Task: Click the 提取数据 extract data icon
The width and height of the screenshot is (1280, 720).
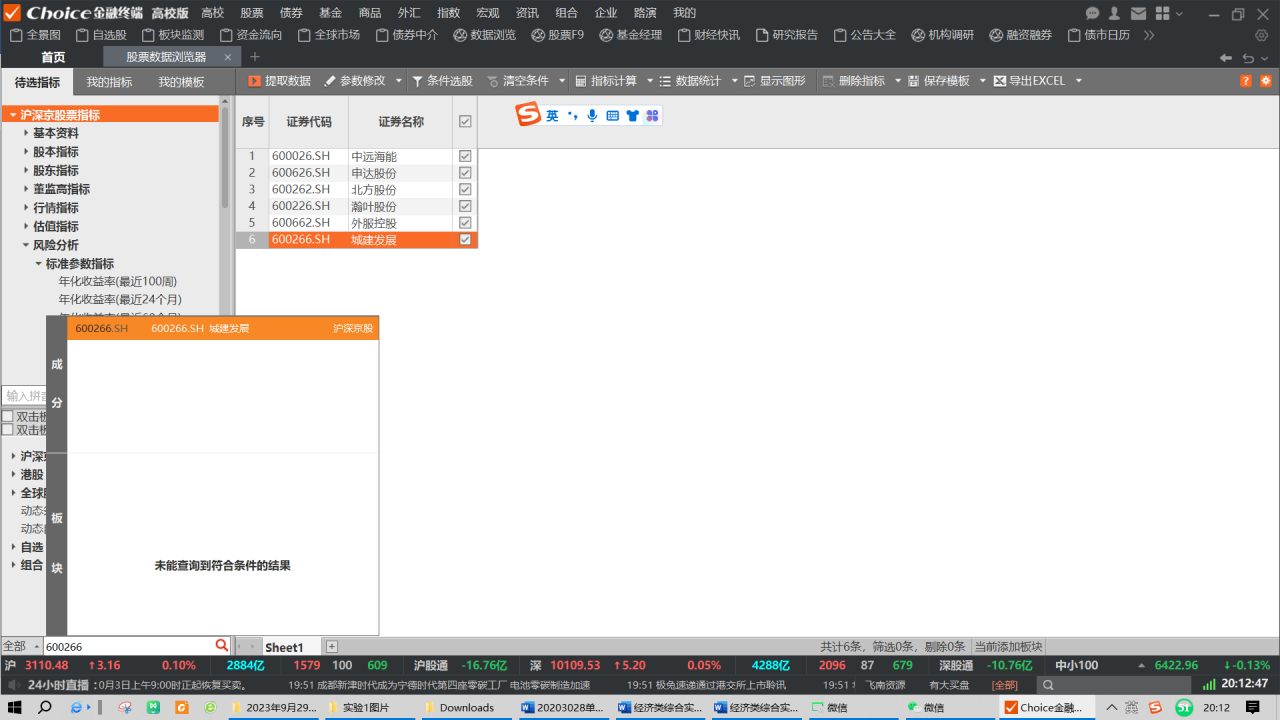Action: coord(255,81)
